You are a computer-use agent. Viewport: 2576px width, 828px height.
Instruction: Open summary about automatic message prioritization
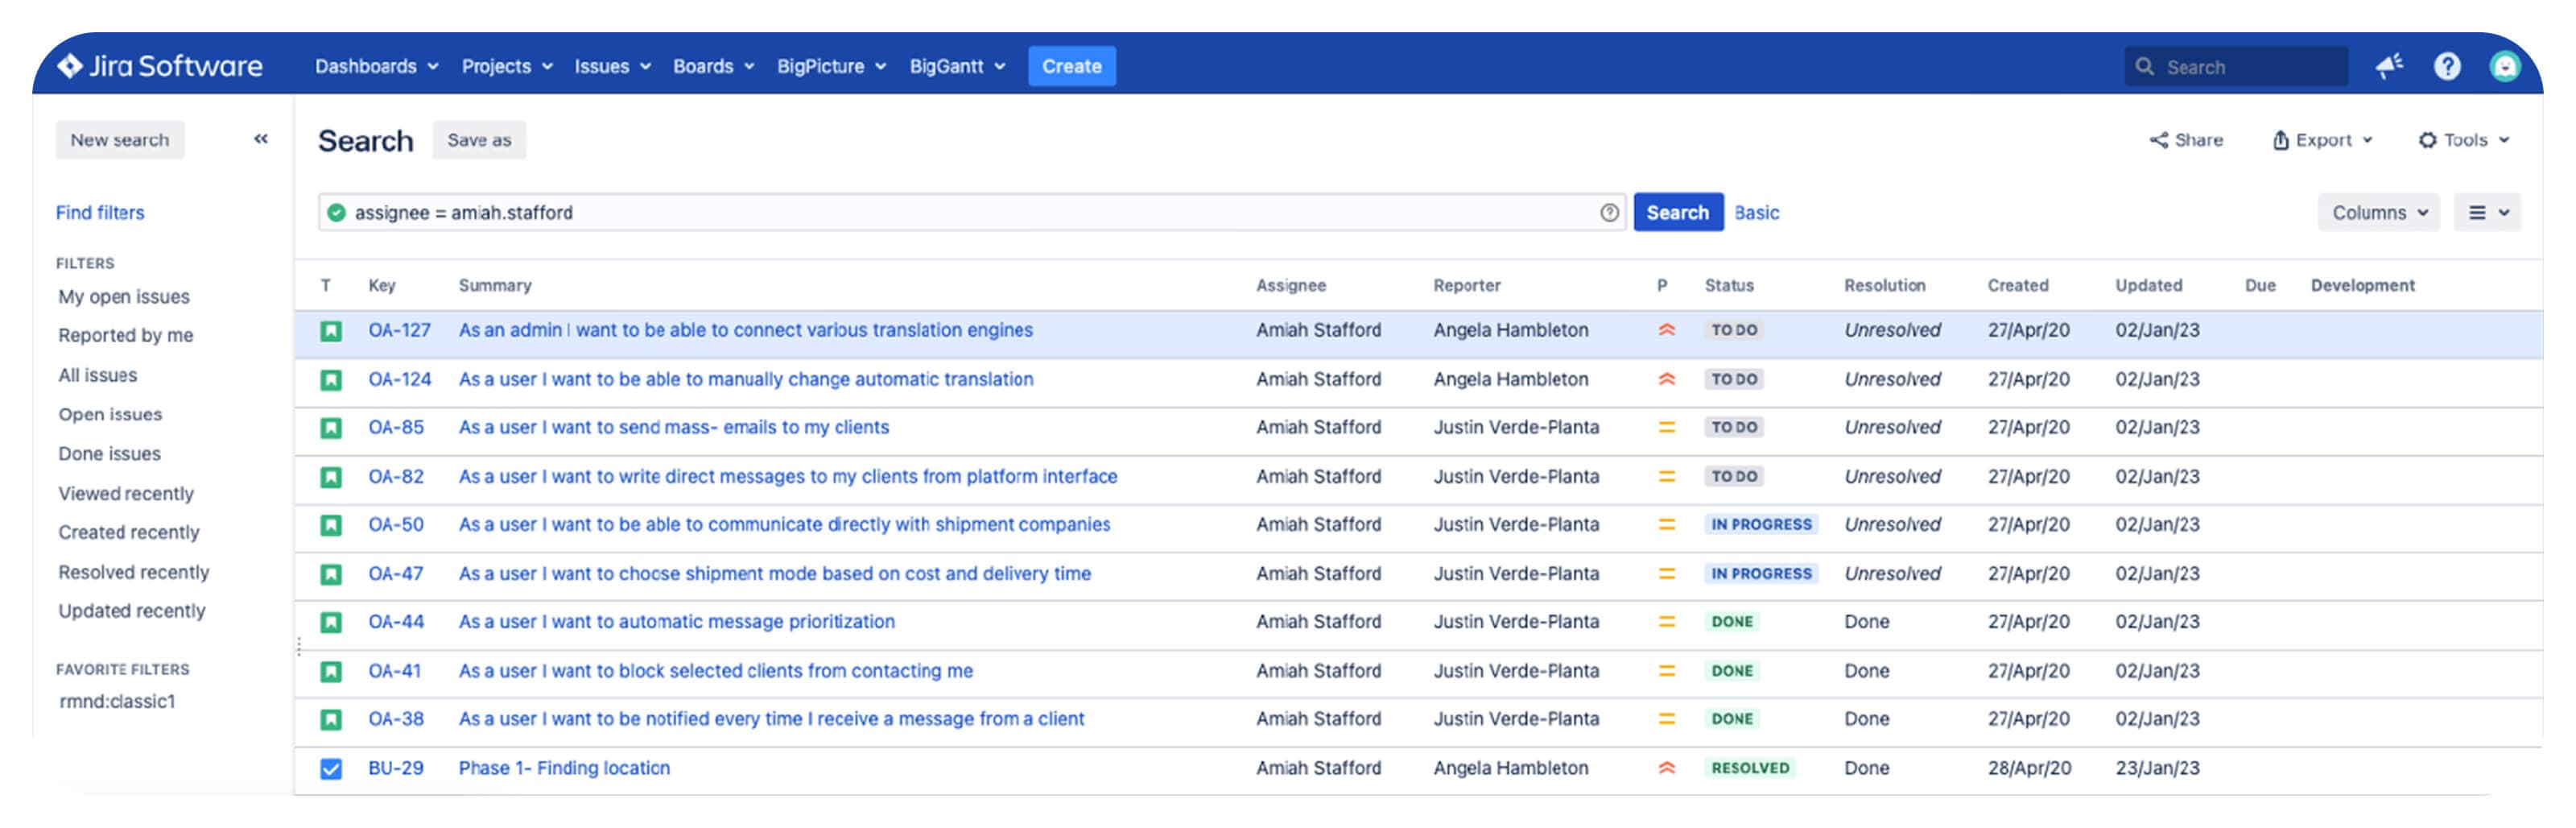676,621
